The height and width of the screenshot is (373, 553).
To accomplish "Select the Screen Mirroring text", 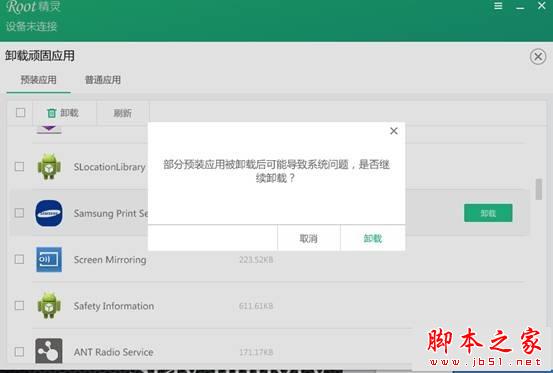I will [x=110, y=260].
